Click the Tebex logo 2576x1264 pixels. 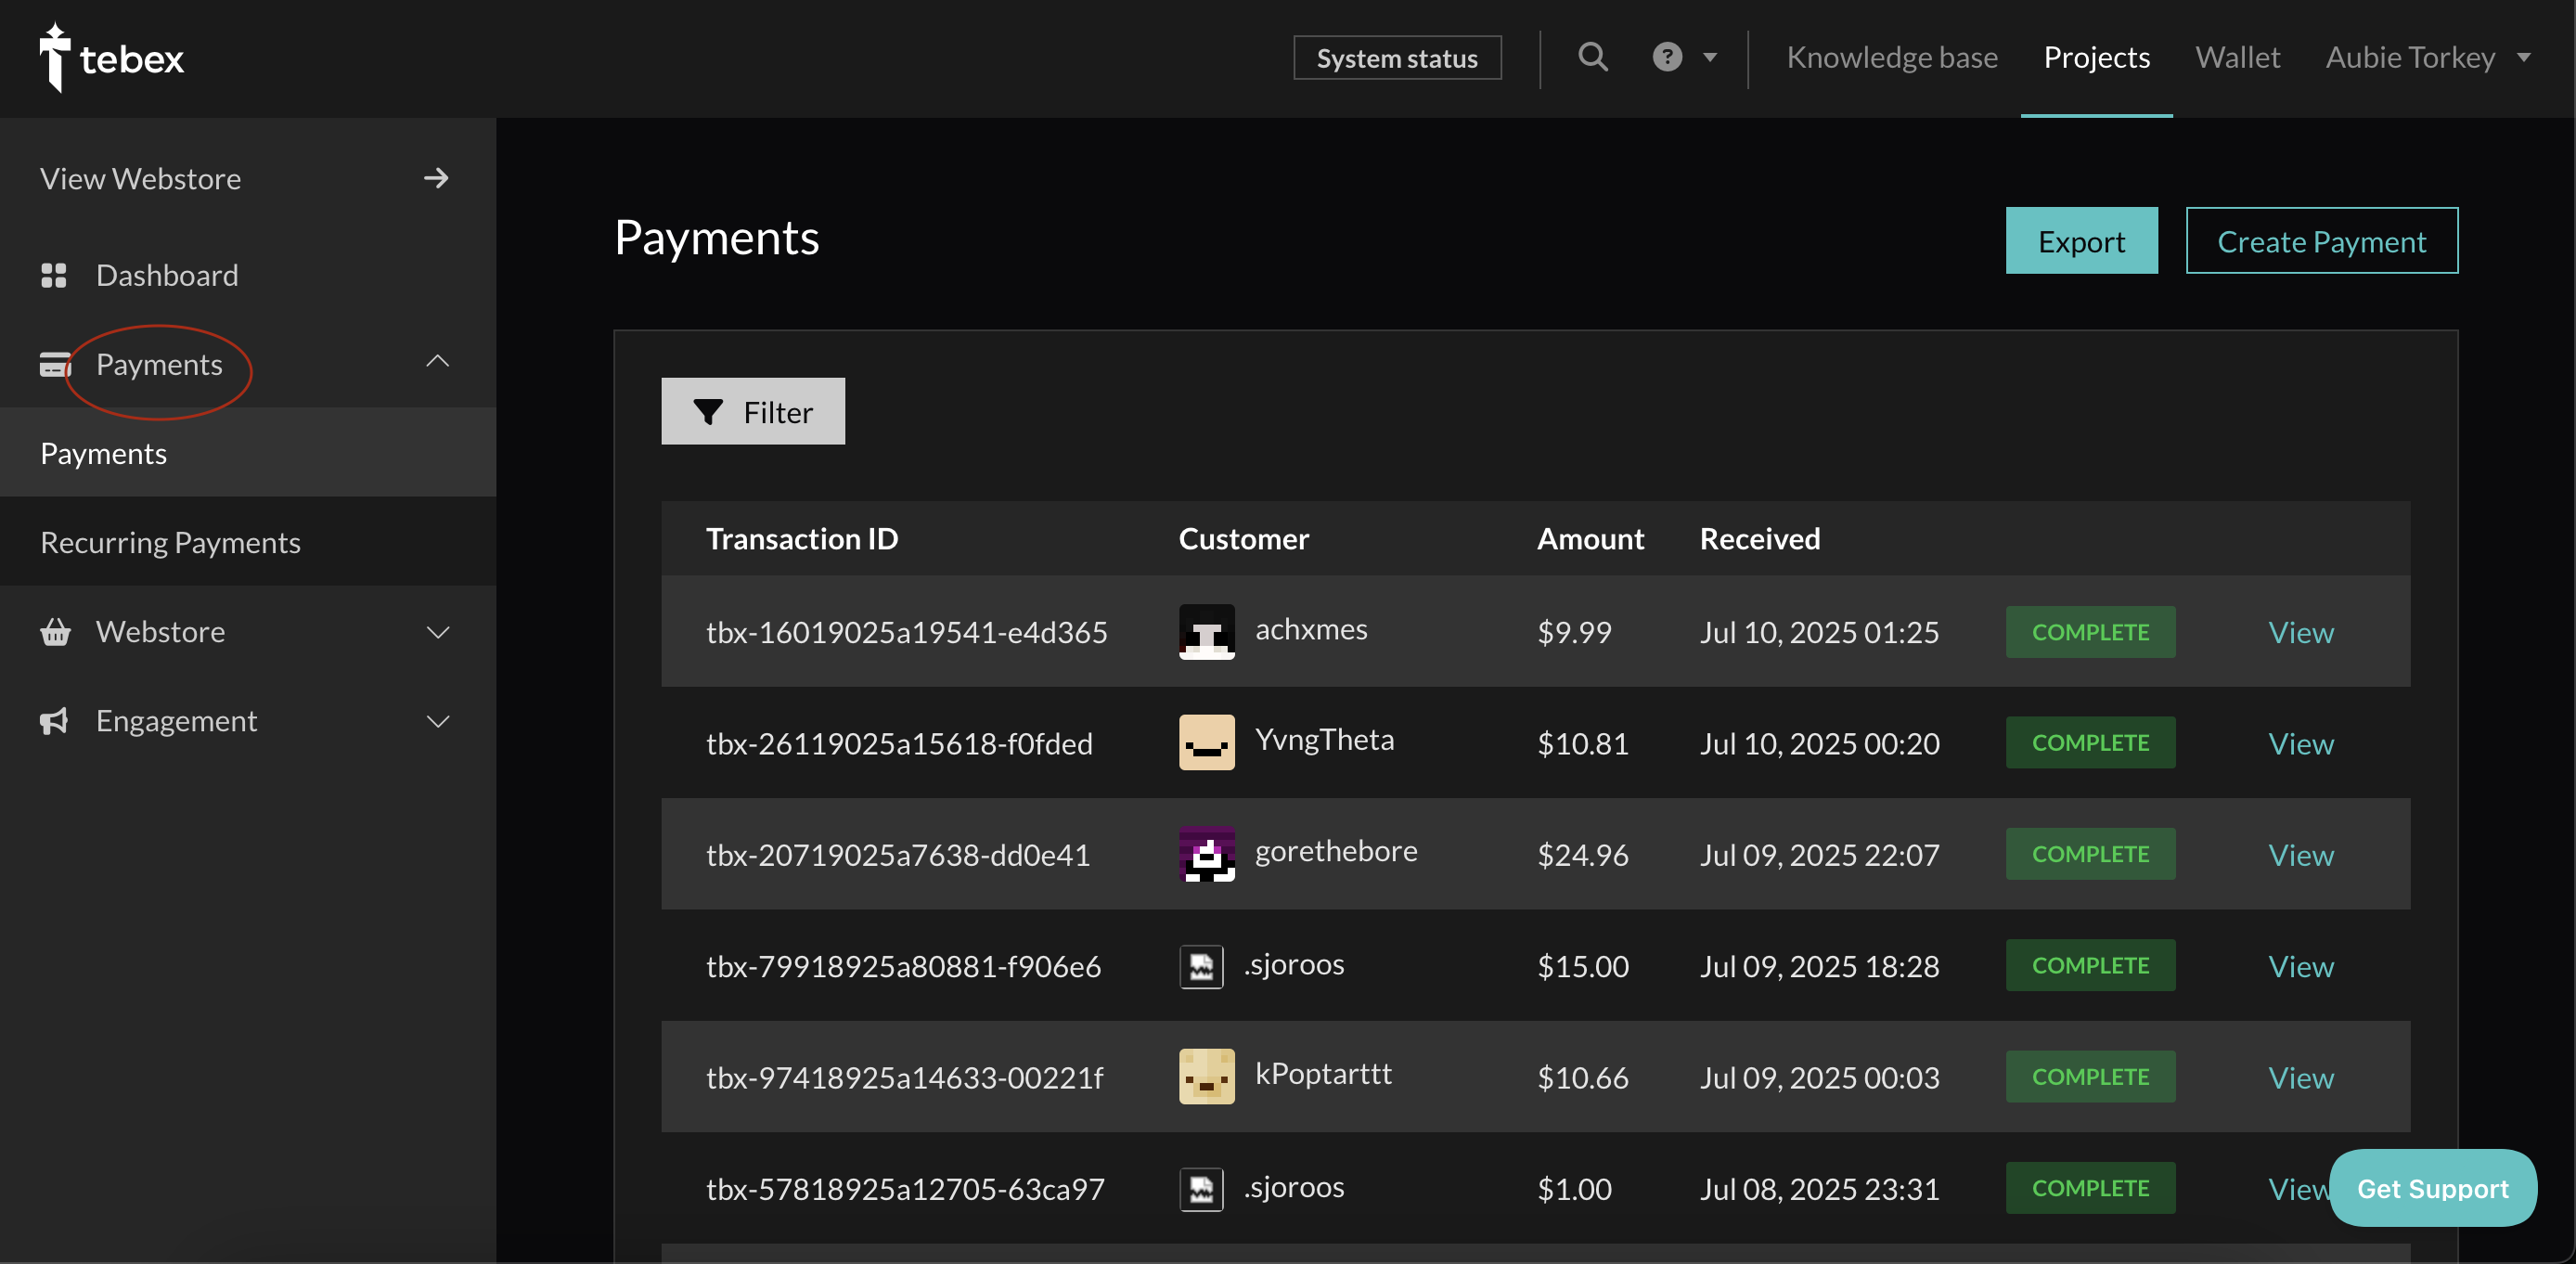(111, 58)
